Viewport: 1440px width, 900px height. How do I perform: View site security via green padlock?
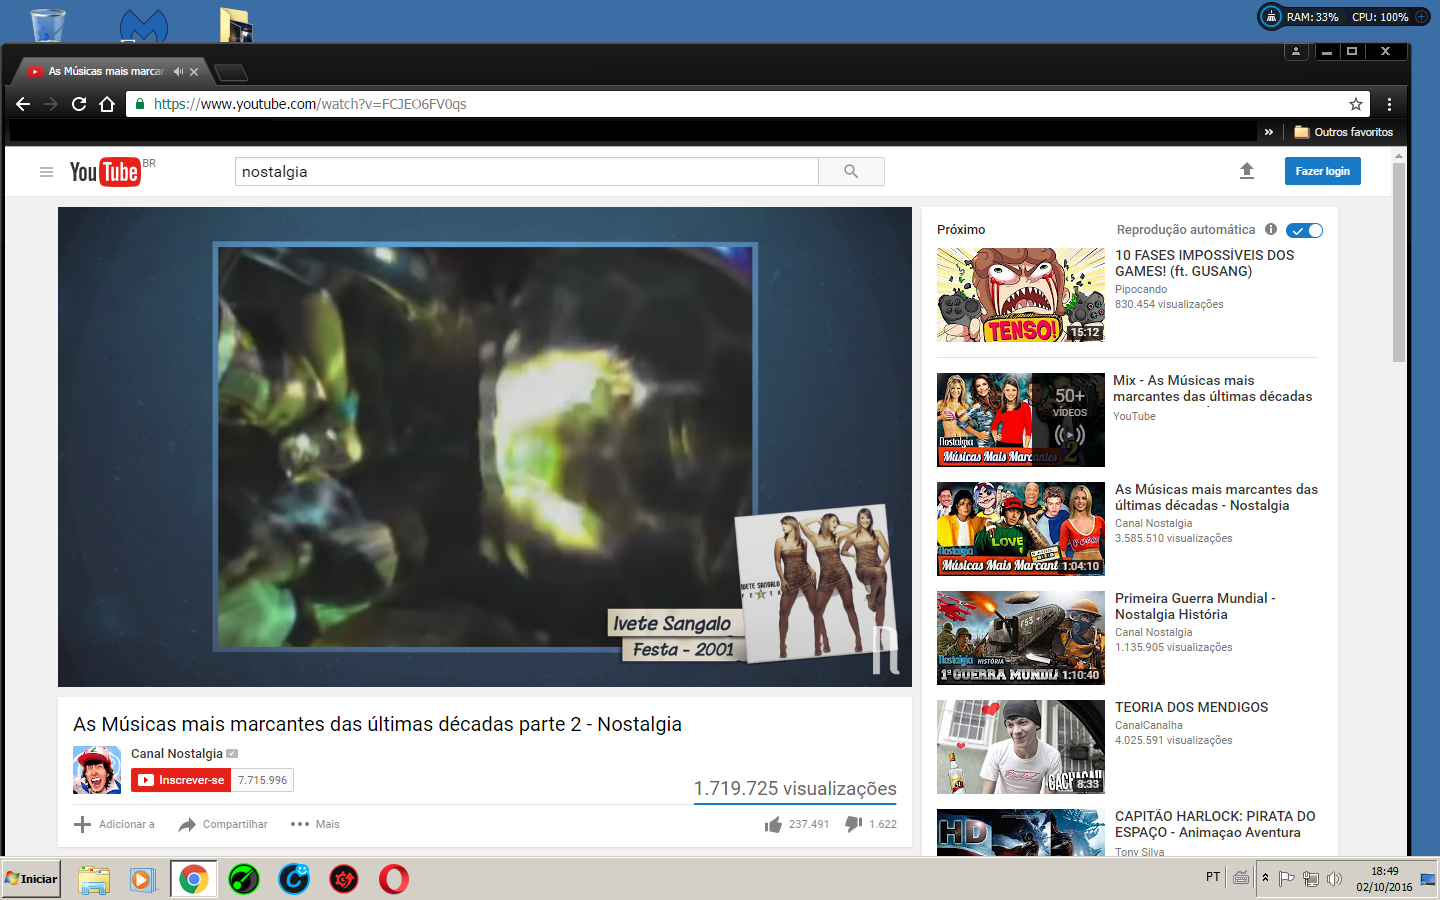[x=140, y=104]
